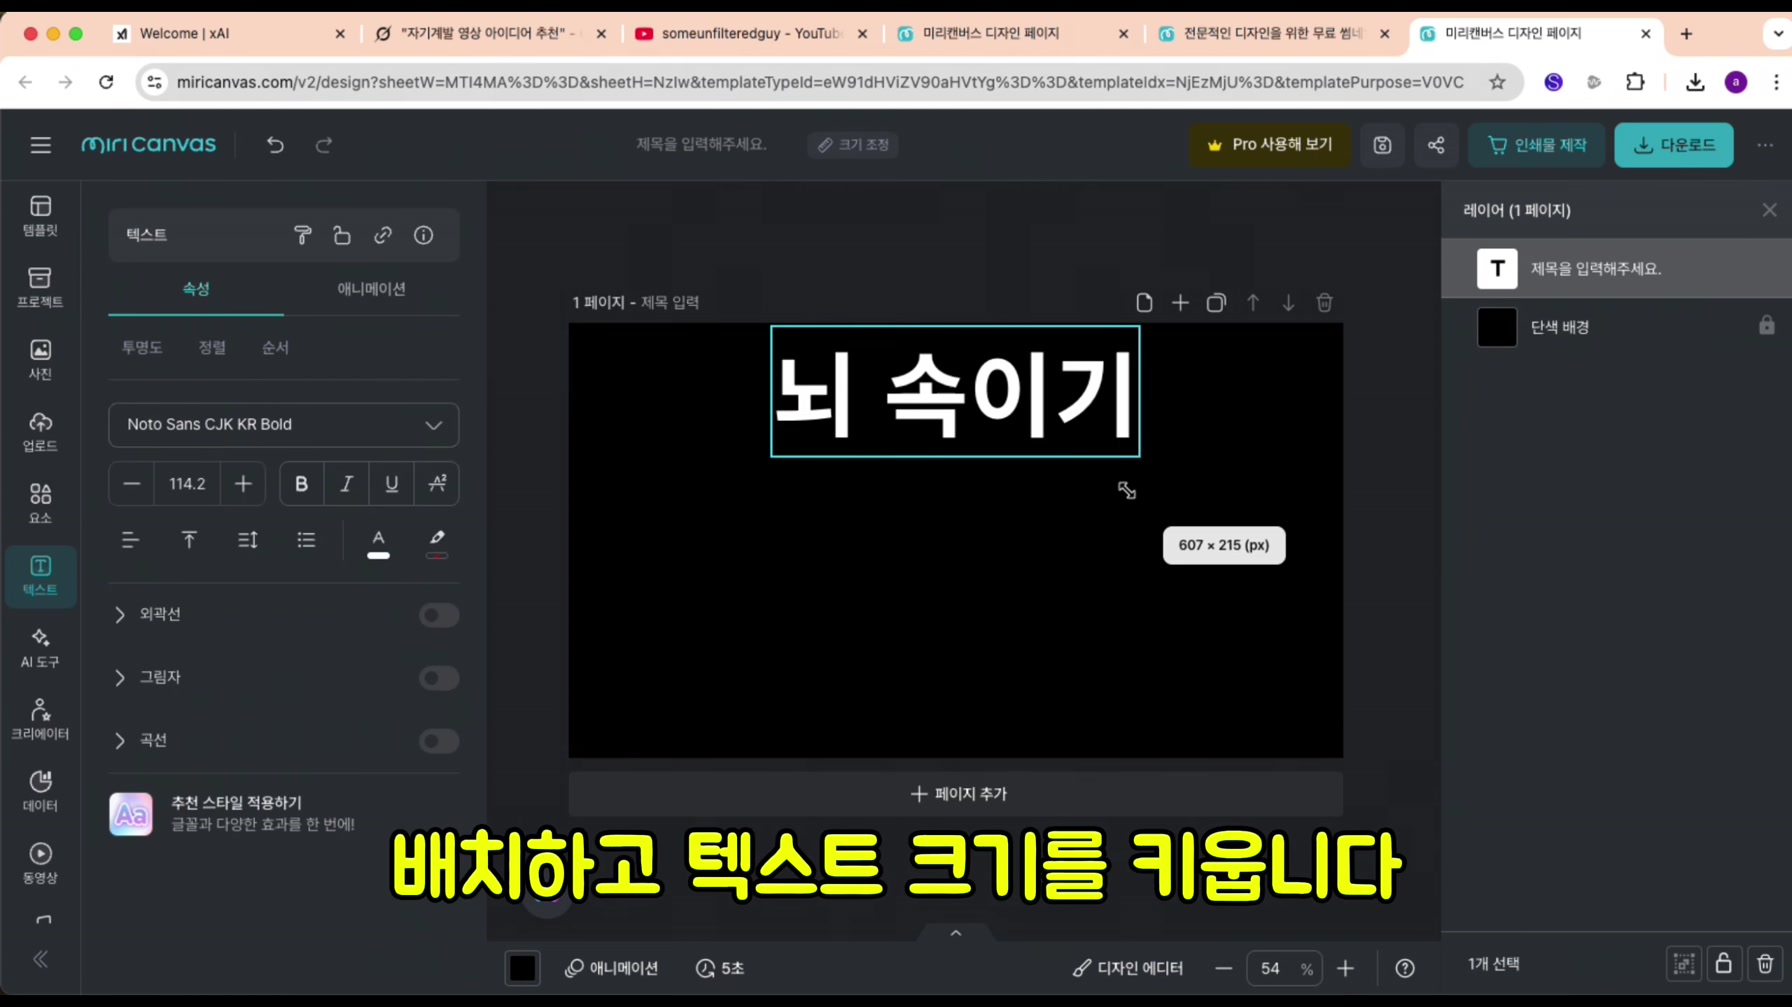Viewport: 1792px width, 1007px height.
Task: Click the 크기 조정 resize button
Action: 853,145
